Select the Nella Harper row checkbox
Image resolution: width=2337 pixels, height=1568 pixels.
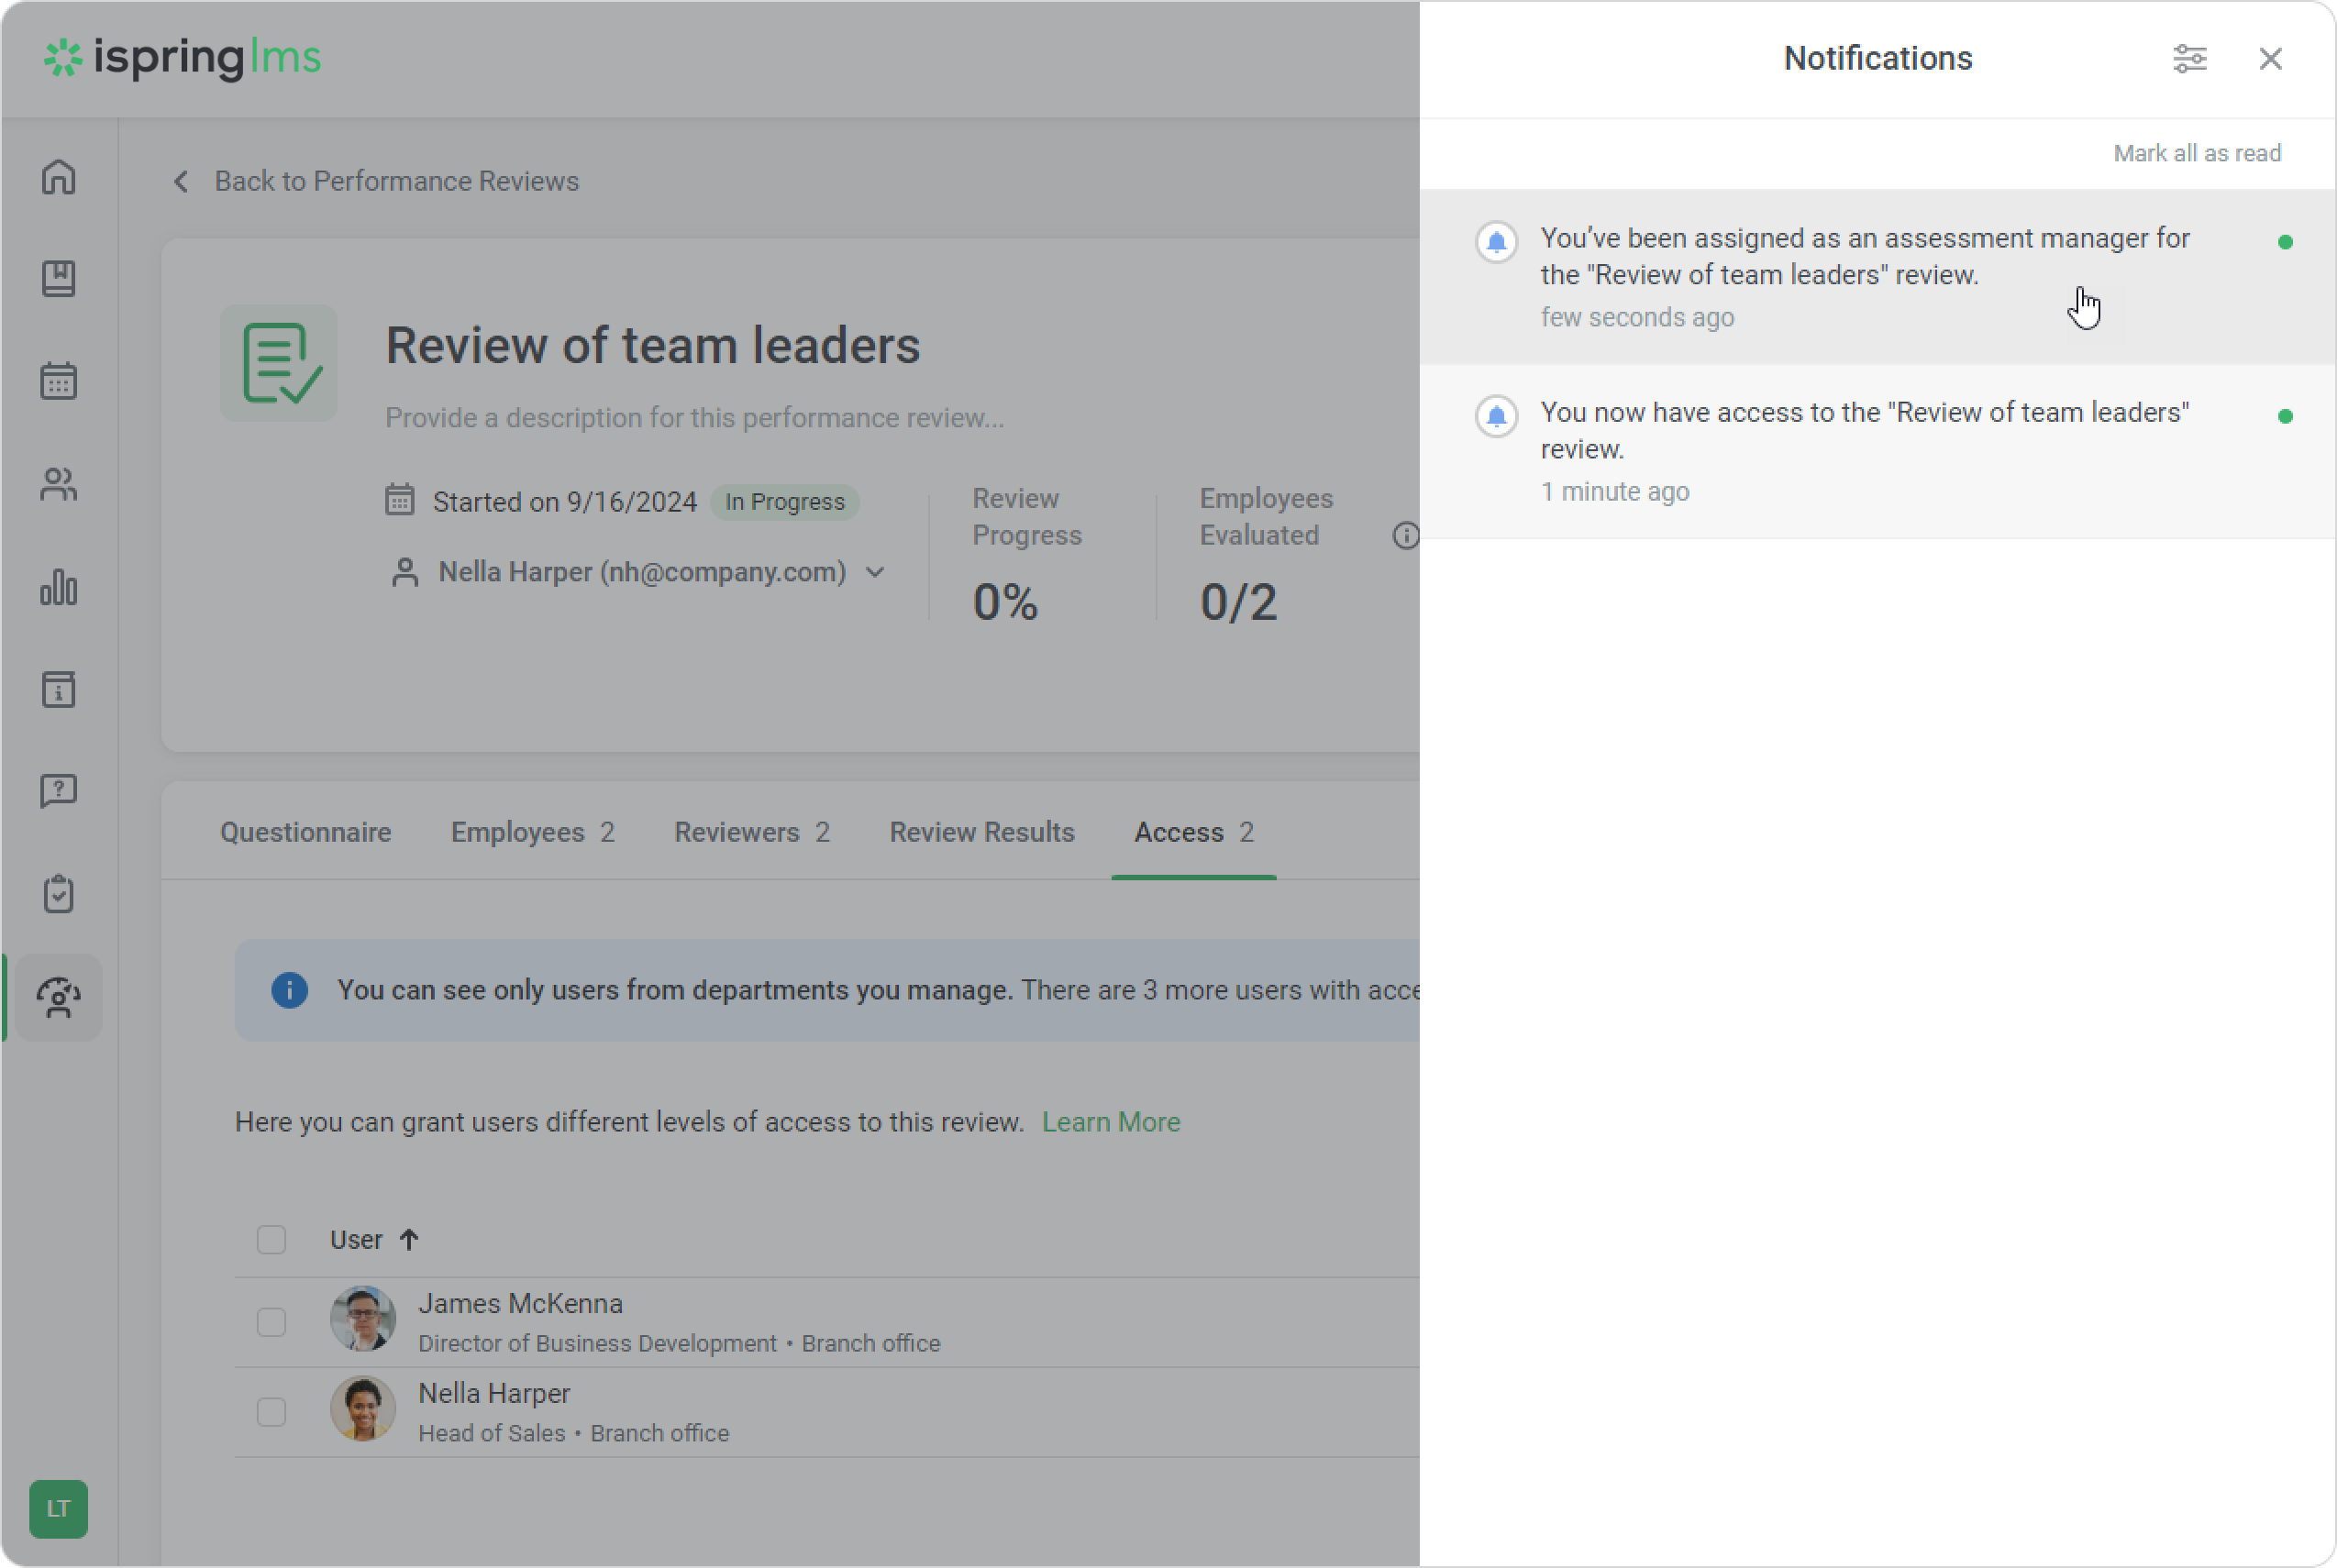click(x=271, y=1412)
